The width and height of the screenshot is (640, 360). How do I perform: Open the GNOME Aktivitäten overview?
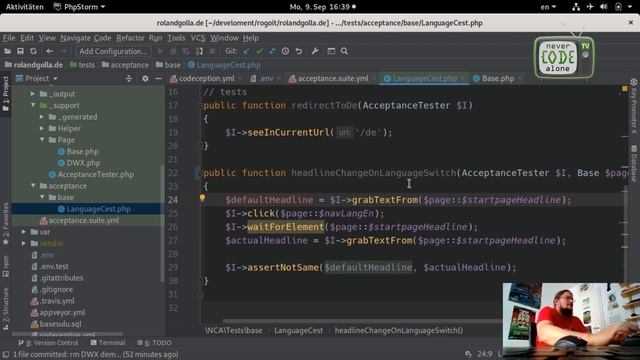24,7
